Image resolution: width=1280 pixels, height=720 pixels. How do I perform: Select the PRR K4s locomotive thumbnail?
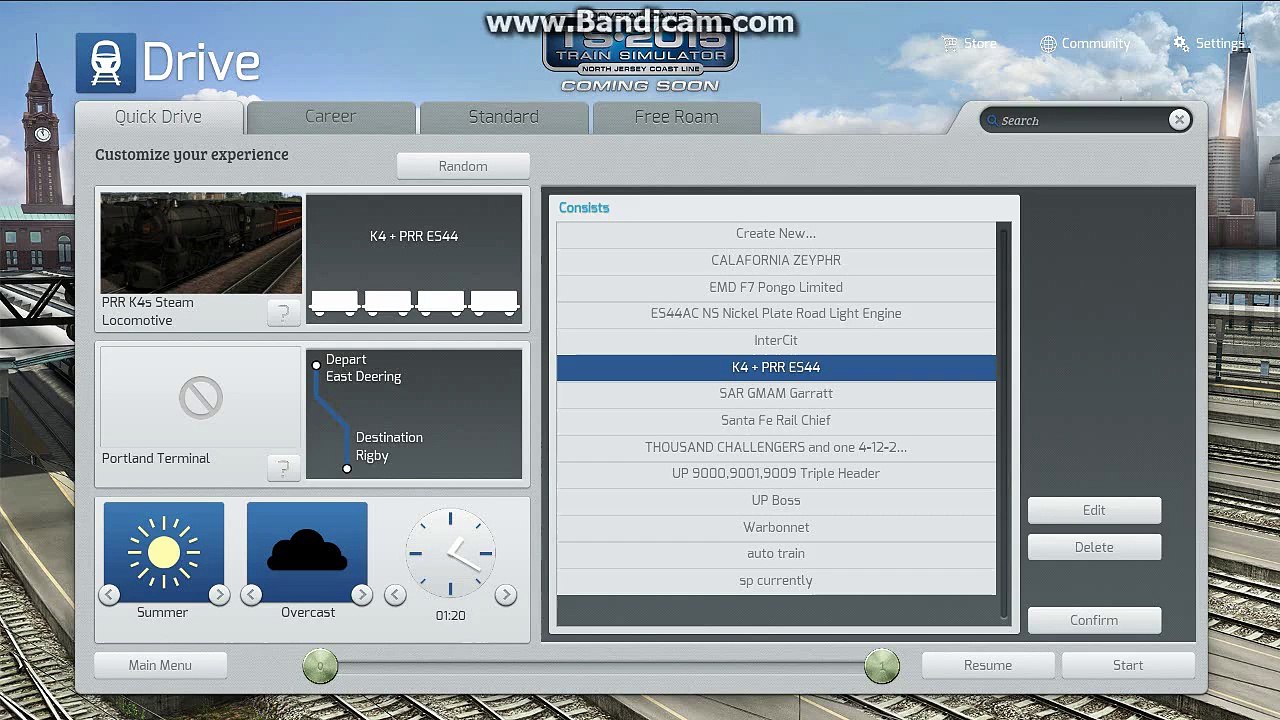[201, 243]
